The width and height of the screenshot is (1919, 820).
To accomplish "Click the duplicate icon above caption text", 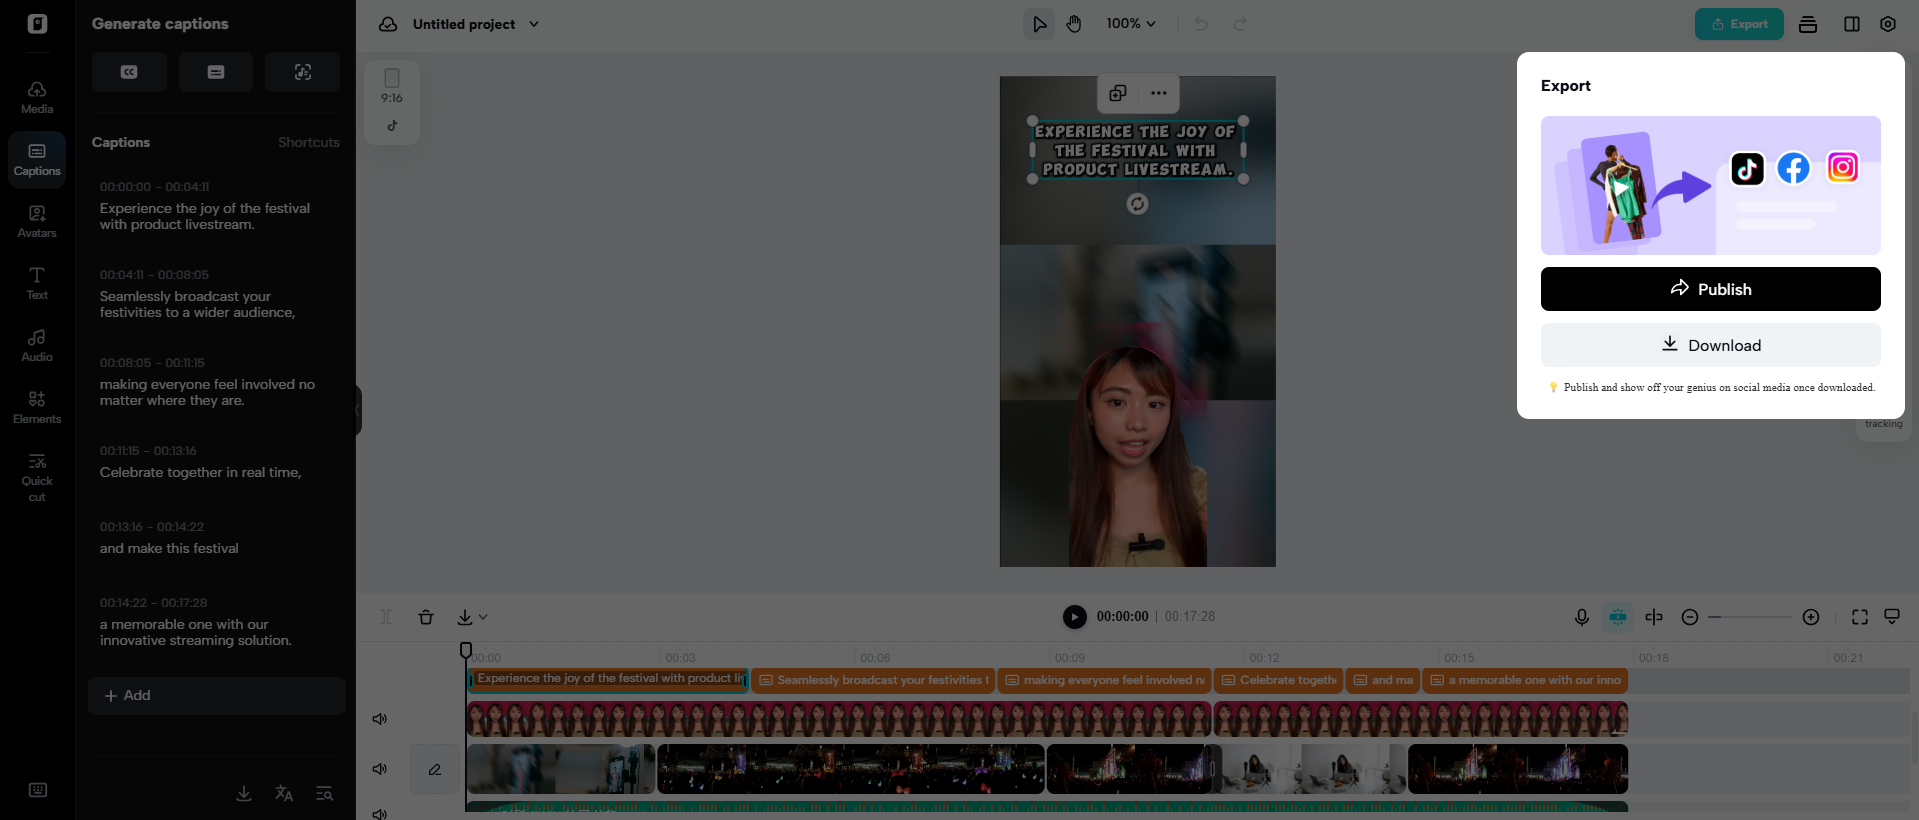I will [x=1118, y=93].
